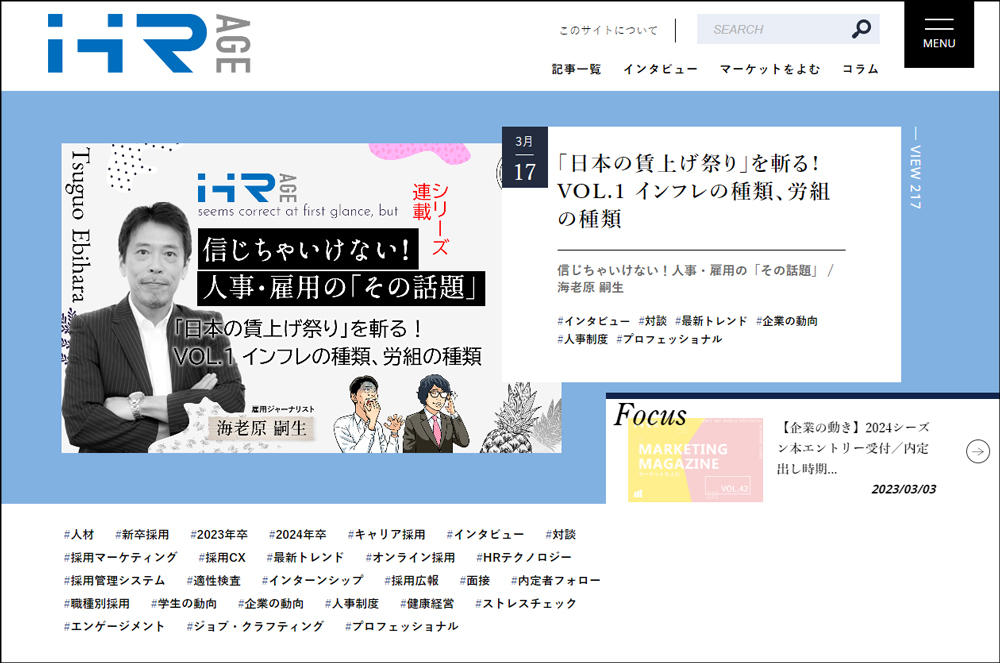Image resolution: width=1000 pixels, height=663 pixels.
Task: Open Marketing Magazine VOL.42 thumbnail
Action: tap(695, 460)
